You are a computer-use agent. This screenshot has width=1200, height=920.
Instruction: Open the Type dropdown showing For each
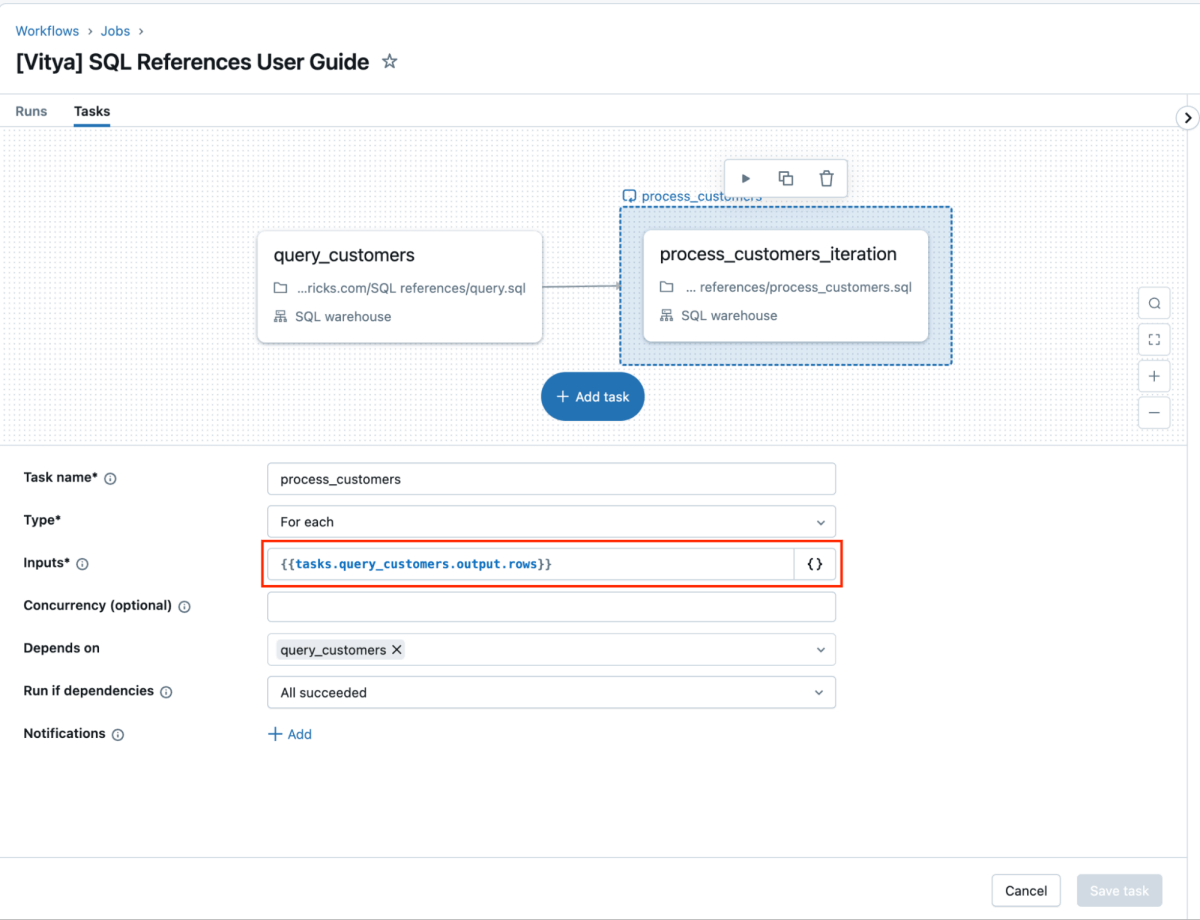pyautogui.click(x=551, y=522)
